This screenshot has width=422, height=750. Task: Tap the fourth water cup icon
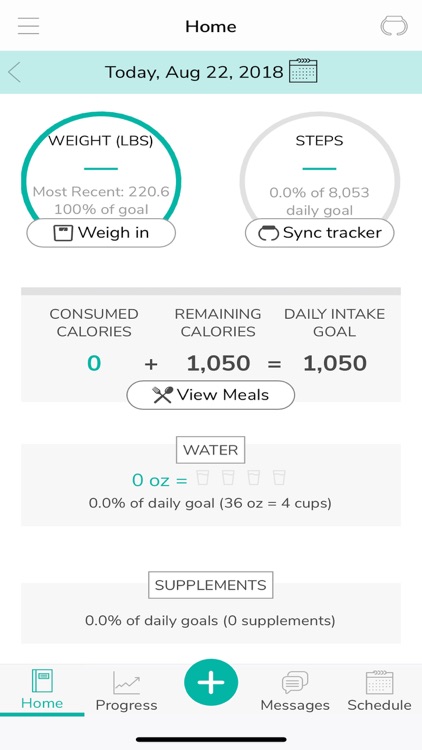(x=279, y=477)
